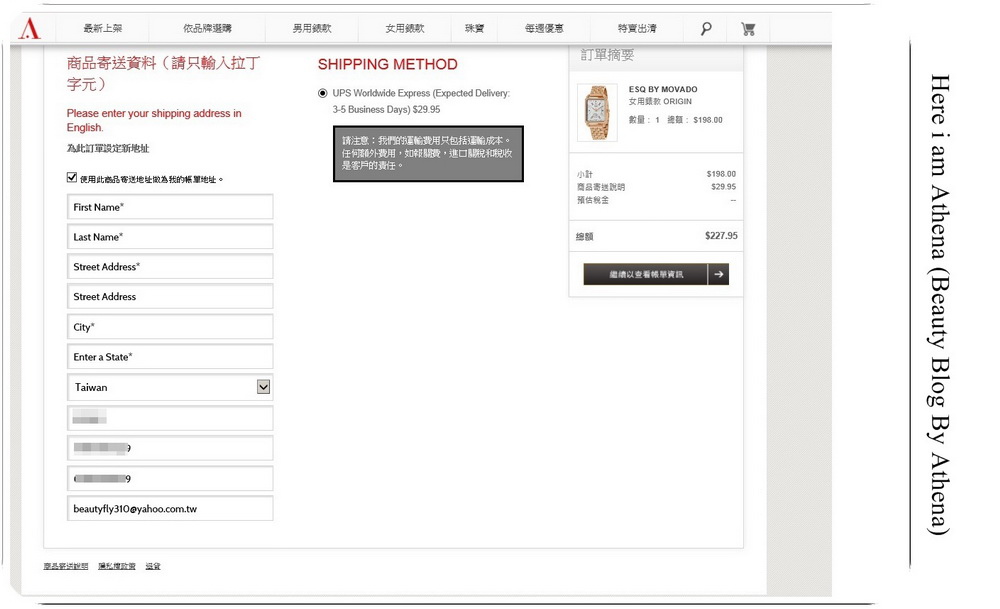Click the First Name input field
This screenshot has width=1000, height=609.
[x=170, y=207]
